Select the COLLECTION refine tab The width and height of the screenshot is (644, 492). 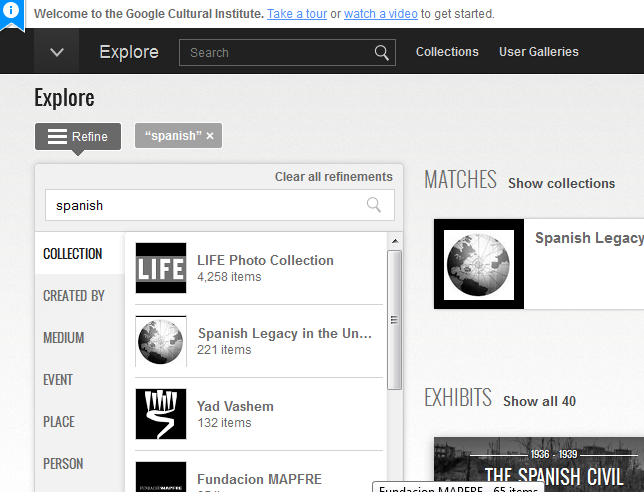[80, 253]
